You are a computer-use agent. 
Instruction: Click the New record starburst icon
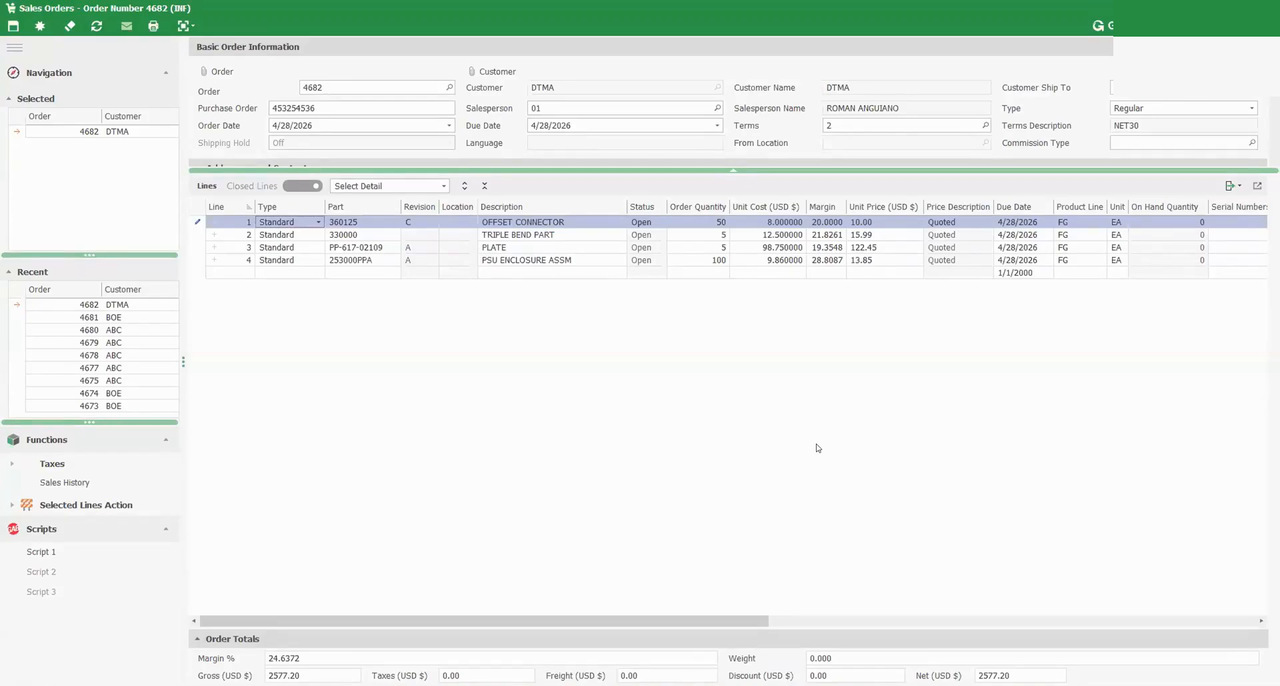click(40, 26)
